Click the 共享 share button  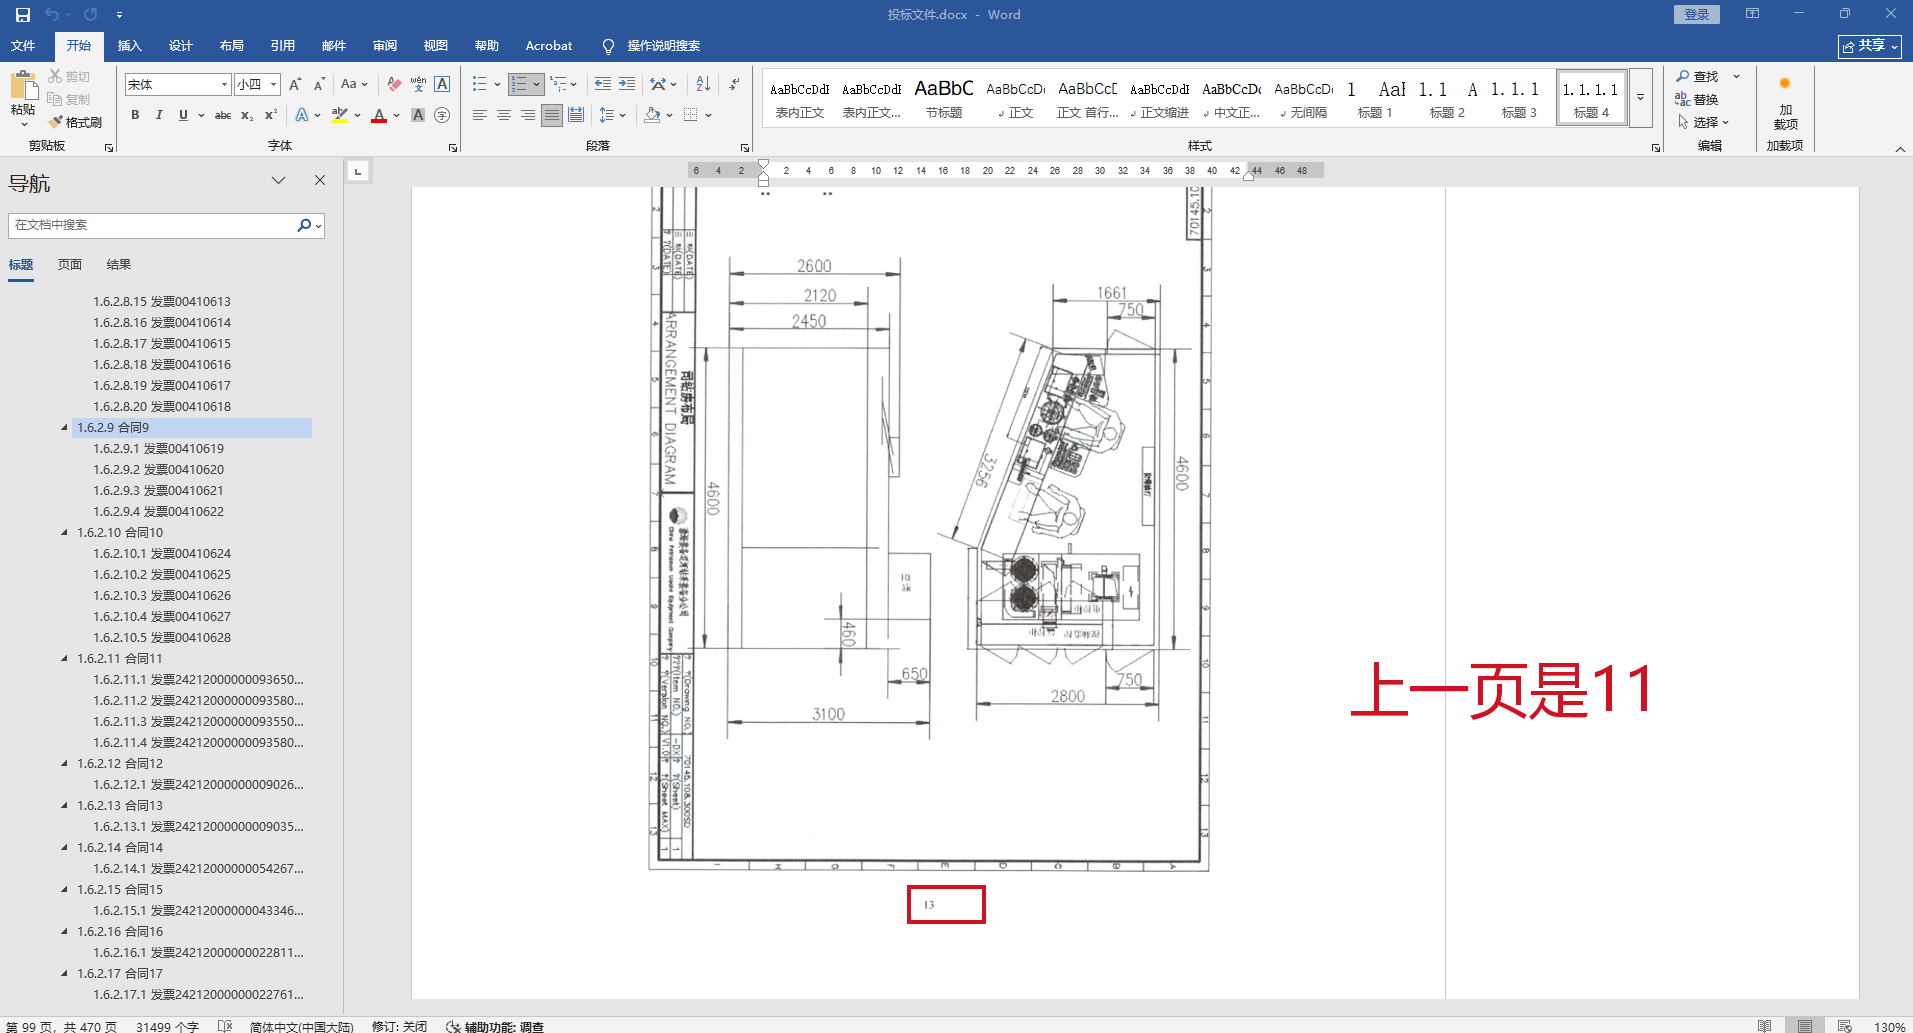coord(1869,46)
